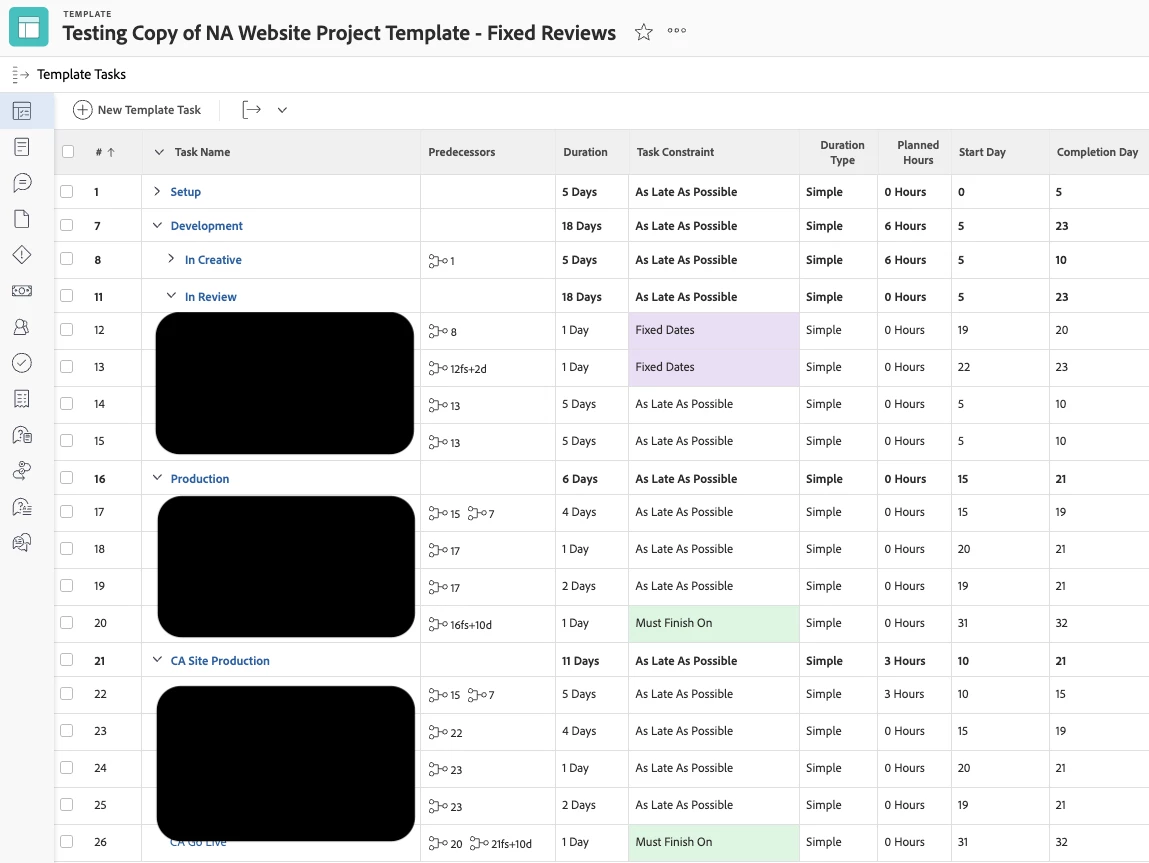Image resolution: width=1149 pixels, height=863 pixels.
Task: Check the box for task 16 Production
Action: pyautogui.click(x=67, y=478)
